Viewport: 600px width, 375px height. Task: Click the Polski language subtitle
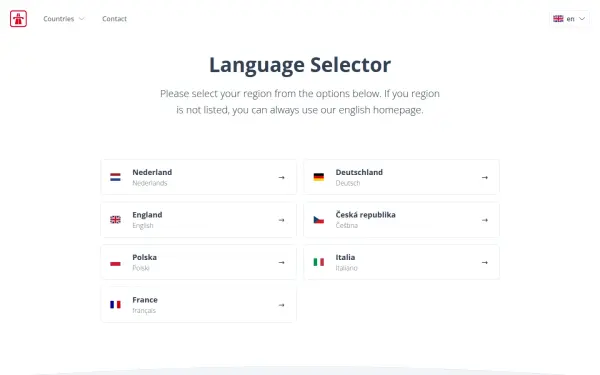(141, 268)
